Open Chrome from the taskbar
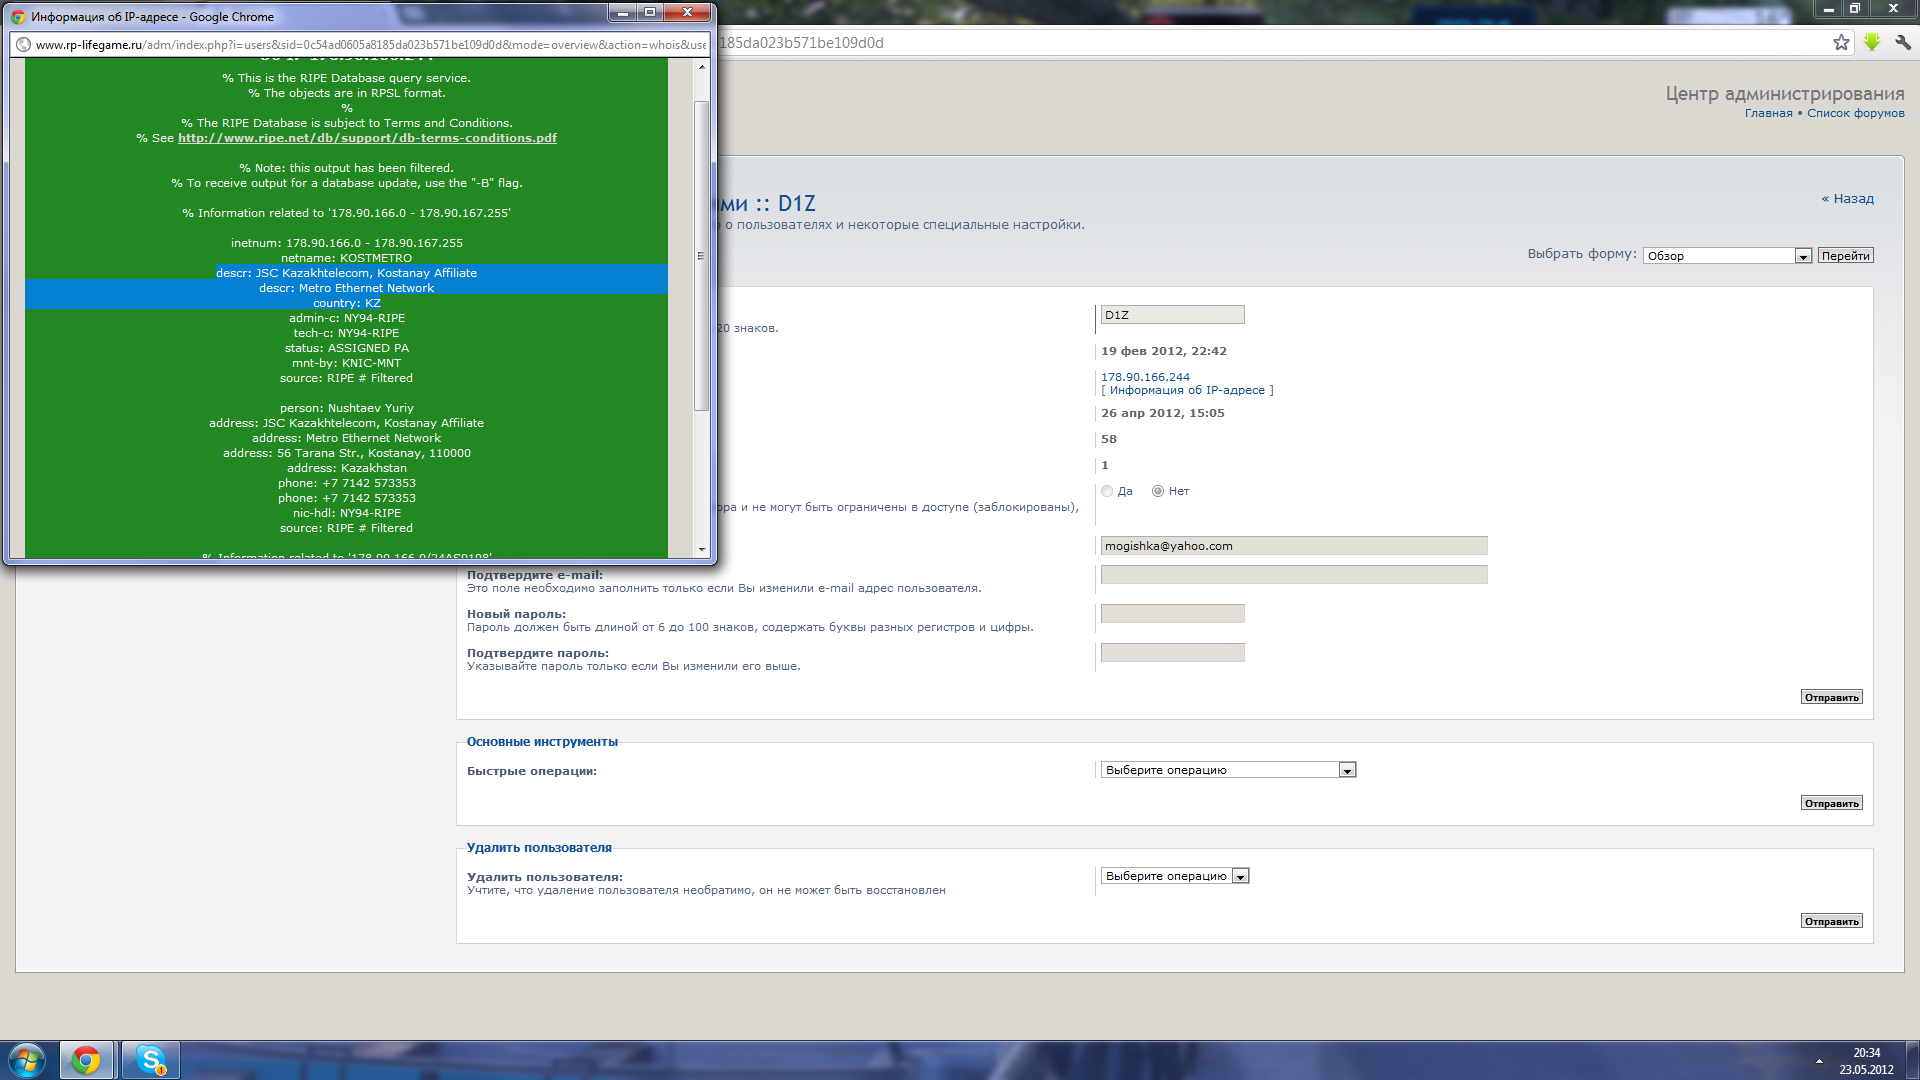This screenshot has height=1080, width=1920. click(86, 1060)
